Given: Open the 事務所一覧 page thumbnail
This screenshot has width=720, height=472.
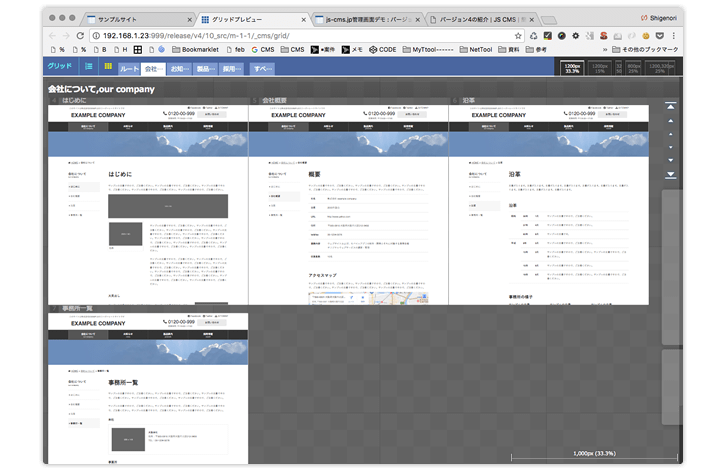Looking at the screenshot, I should coord(148,388).
